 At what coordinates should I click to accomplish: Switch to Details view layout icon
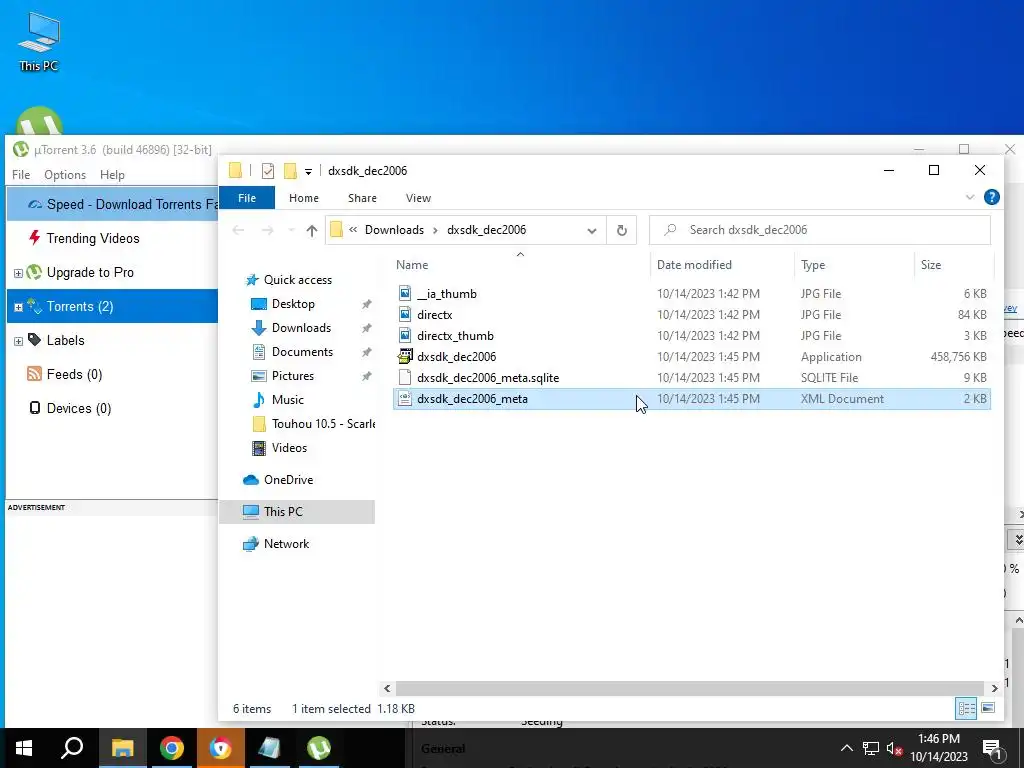tap(966, 708)
